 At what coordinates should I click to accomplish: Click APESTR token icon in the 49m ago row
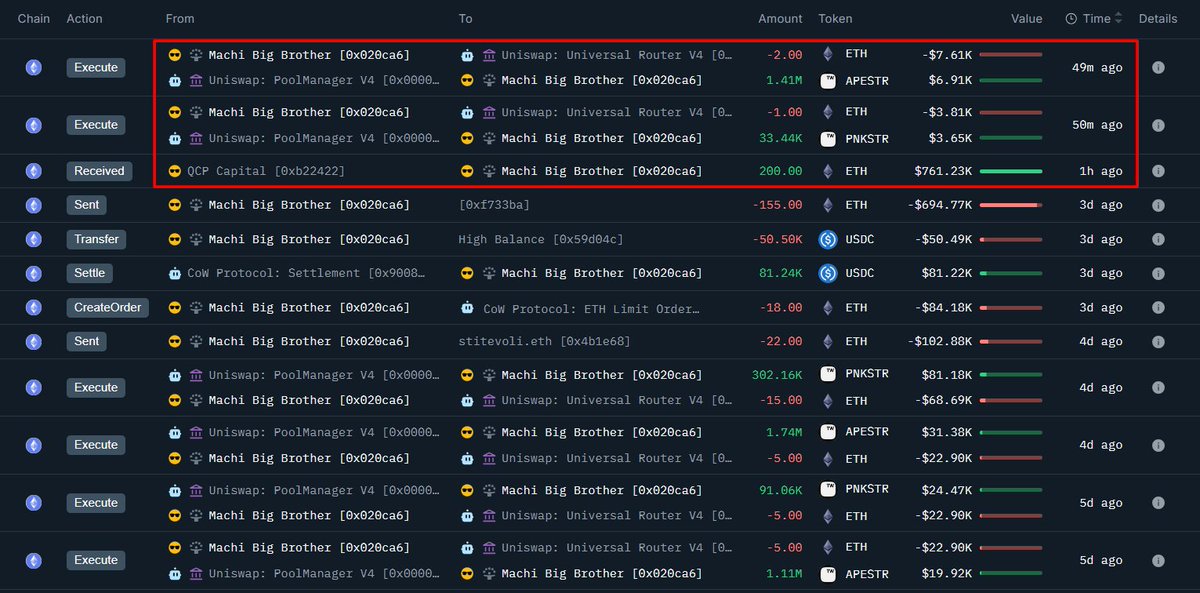827,80
